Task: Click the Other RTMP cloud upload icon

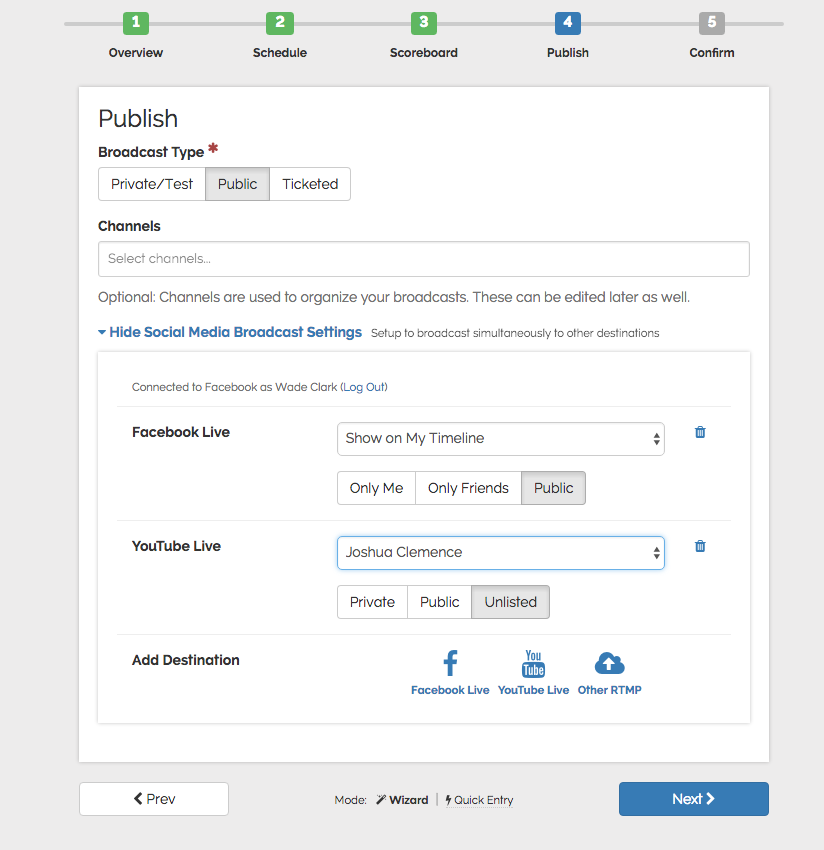Action: coord(609,663)
